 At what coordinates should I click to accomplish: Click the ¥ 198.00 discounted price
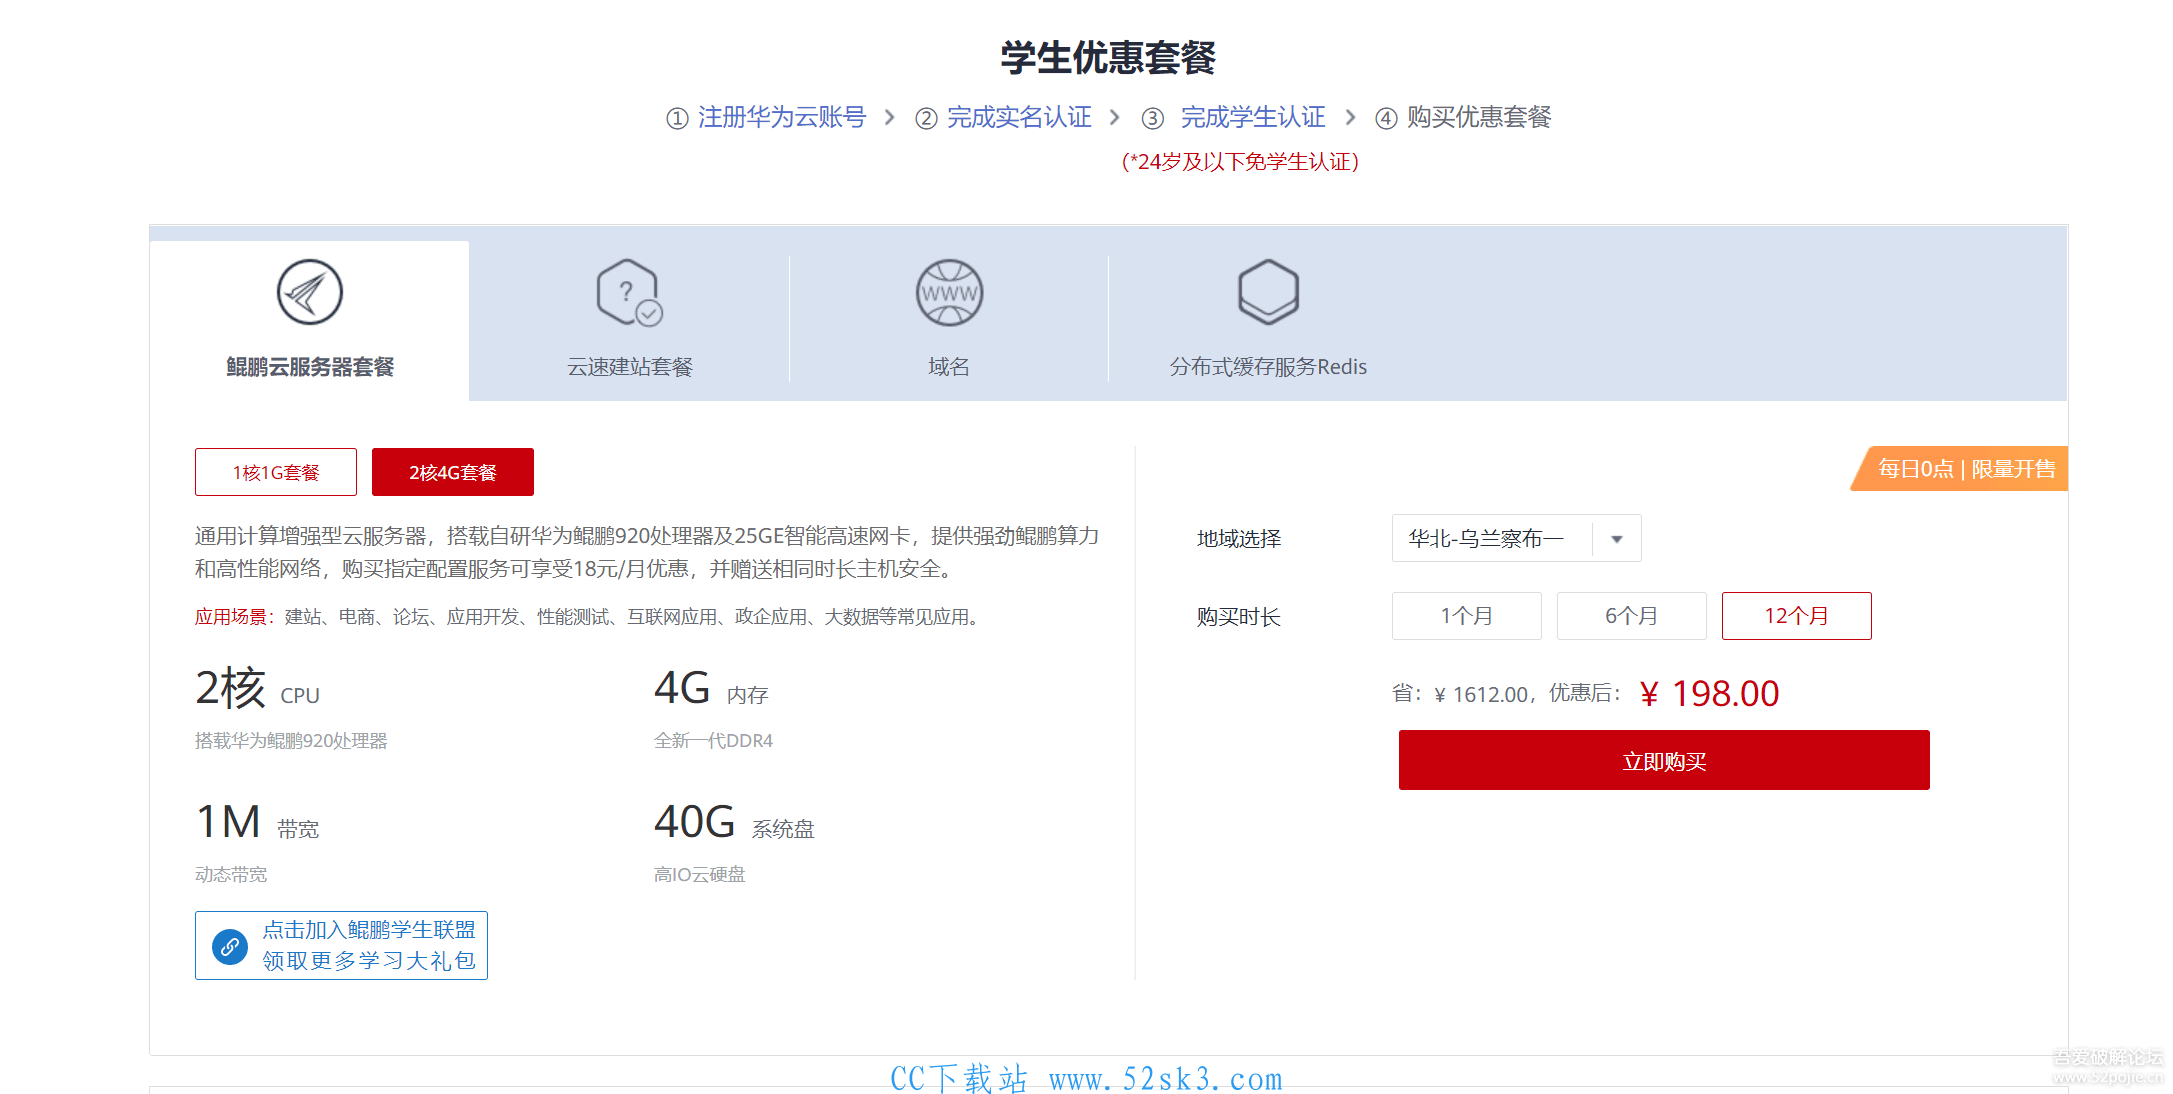point(1710,693)
